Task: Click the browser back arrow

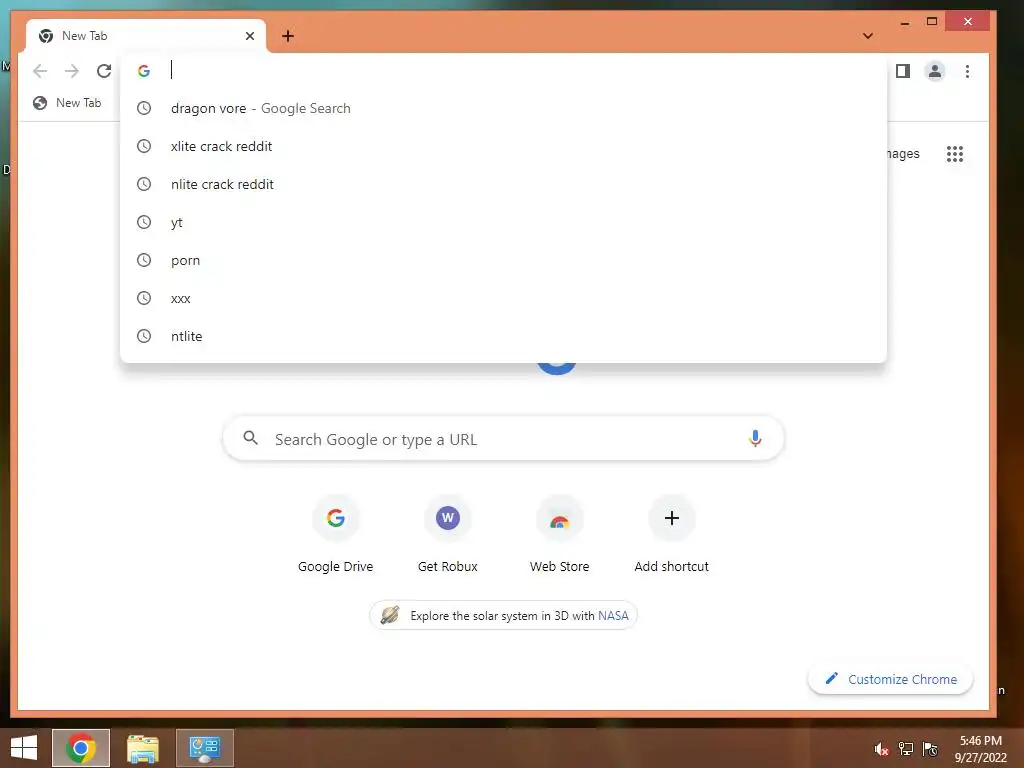Action: tap(40, 71)
